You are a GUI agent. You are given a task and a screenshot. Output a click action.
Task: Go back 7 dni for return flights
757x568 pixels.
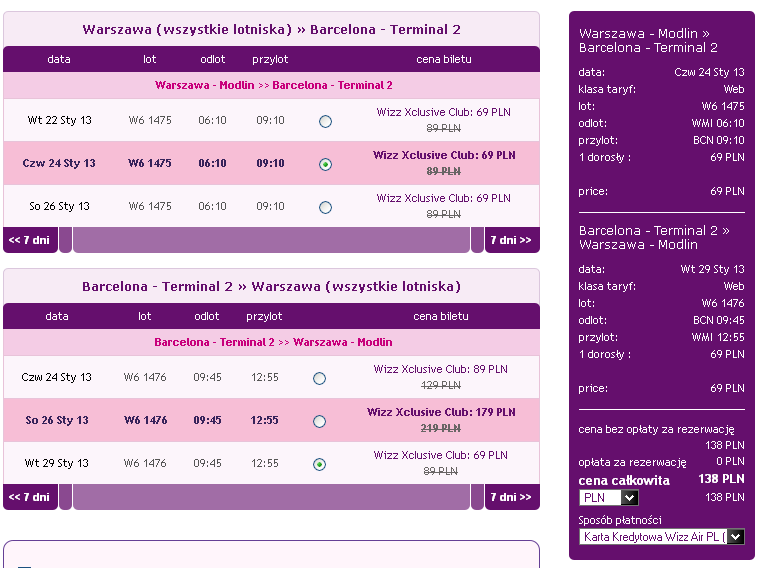coord(30,497)
